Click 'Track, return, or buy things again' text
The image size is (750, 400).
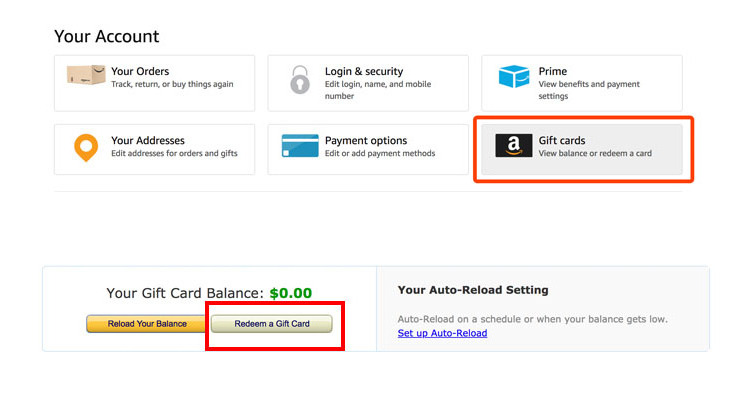click(172, 84)
